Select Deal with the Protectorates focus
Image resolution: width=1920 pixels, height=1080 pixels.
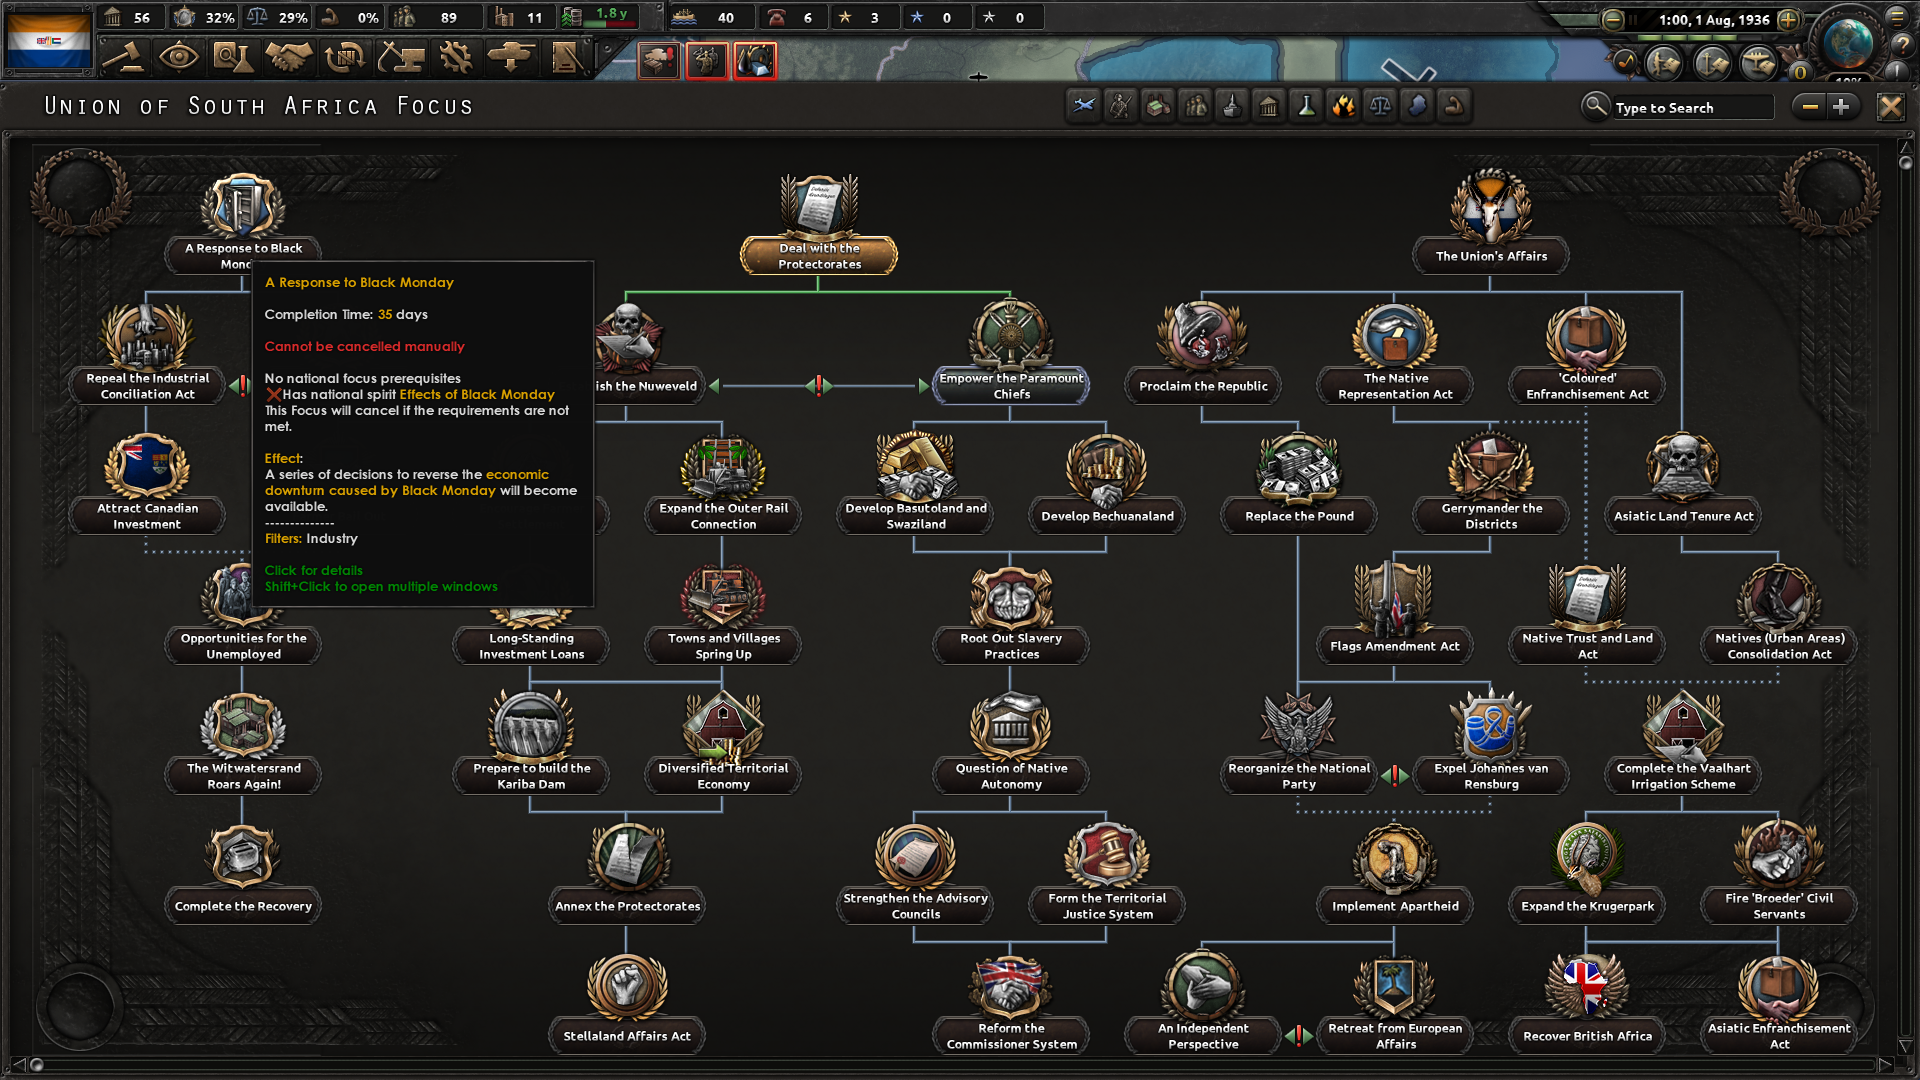tap(819, 225)
